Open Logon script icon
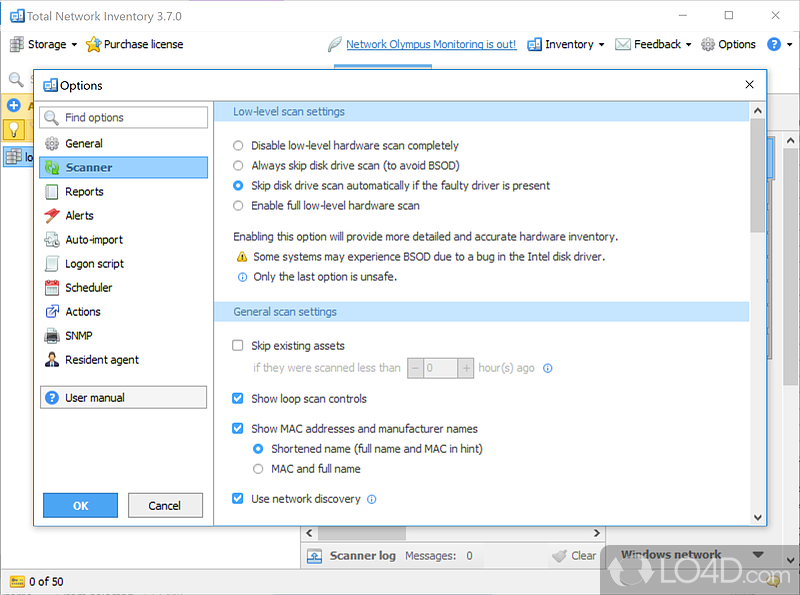 pos(52,263)
